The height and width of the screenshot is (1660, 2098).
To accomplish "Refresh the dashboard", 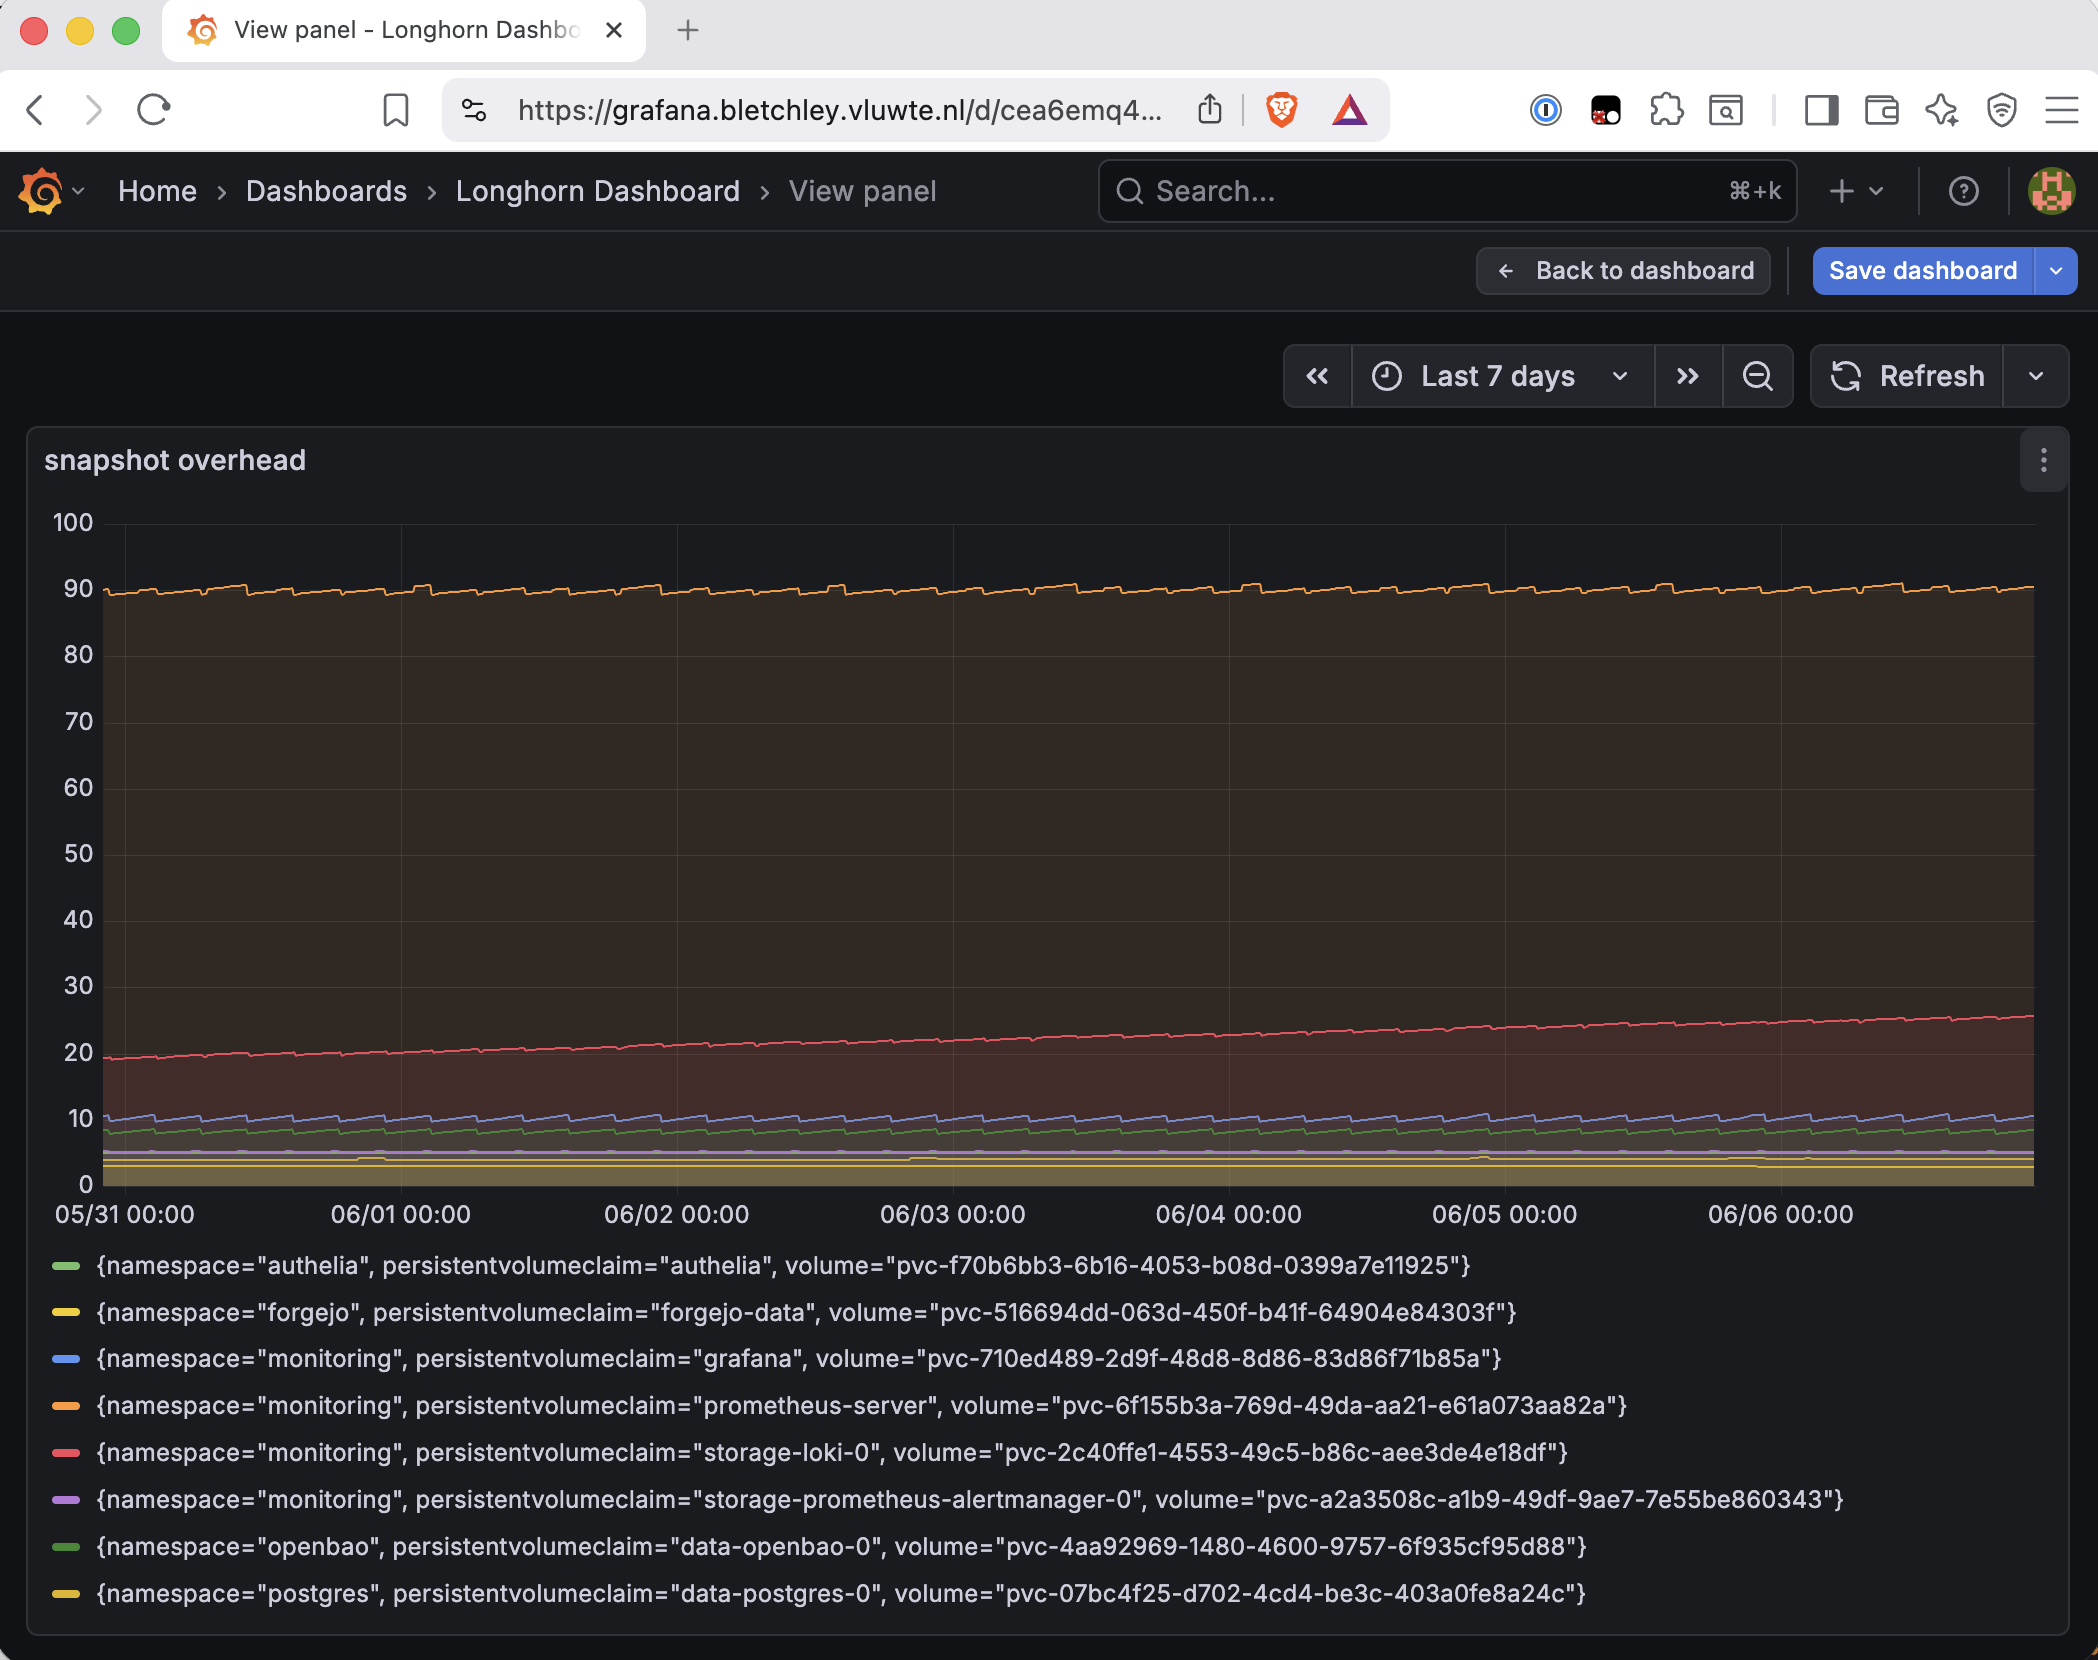I will pos(1907,376).
